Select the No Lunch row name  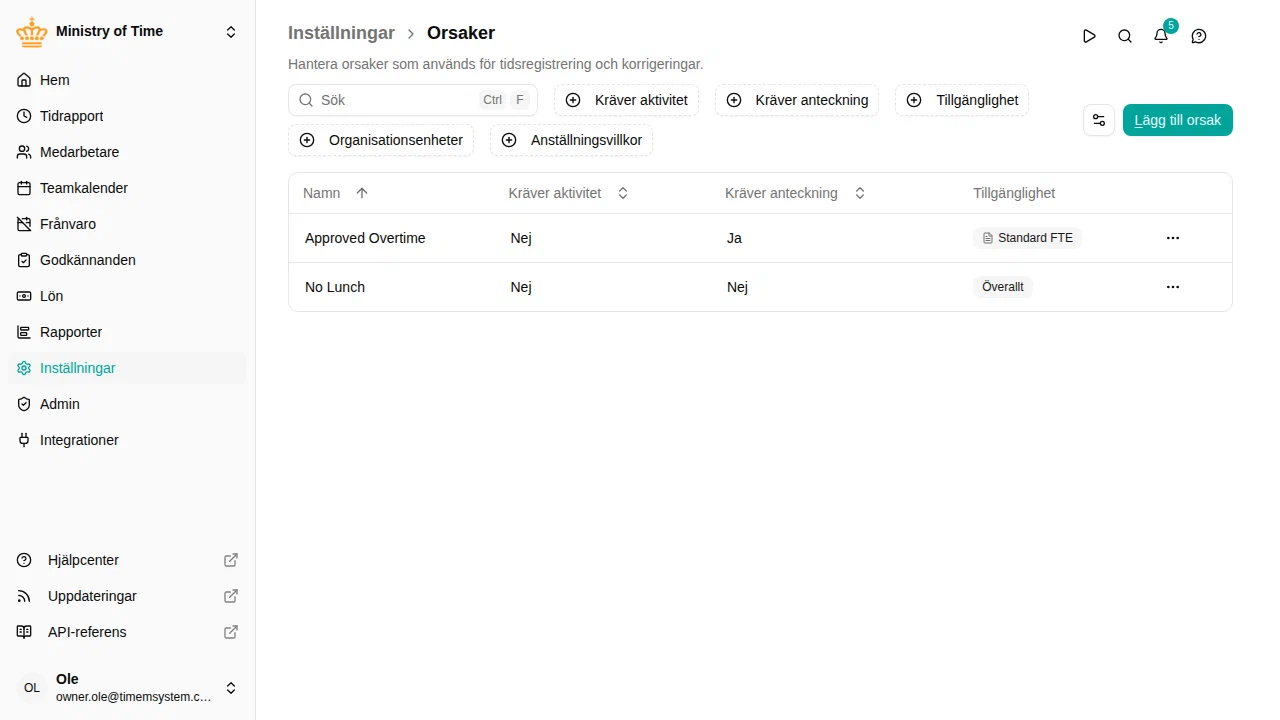coord(335,287)
